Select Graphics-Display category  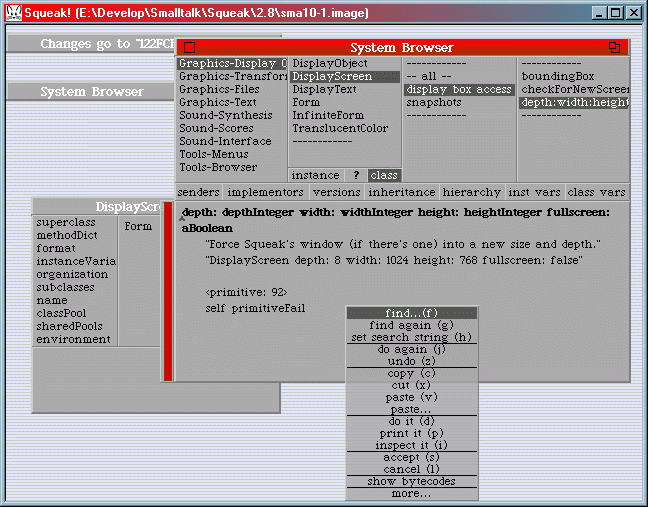coord(232,63)
